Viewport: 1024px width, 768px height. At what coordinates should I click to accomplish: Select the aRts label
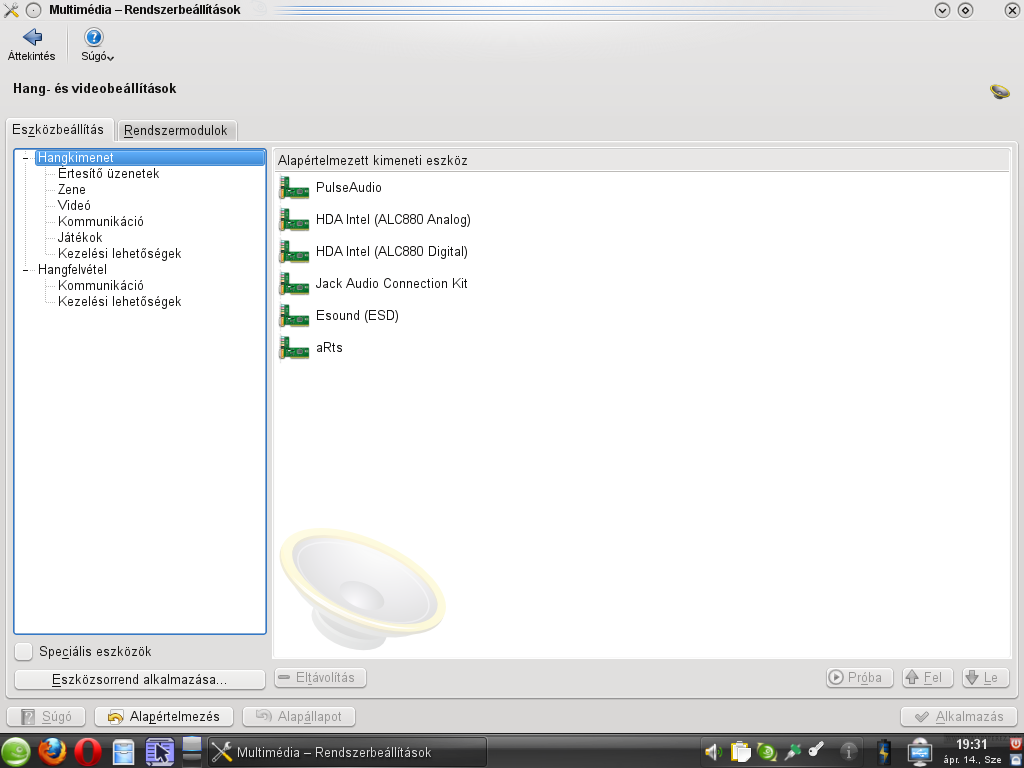point(329,347)
